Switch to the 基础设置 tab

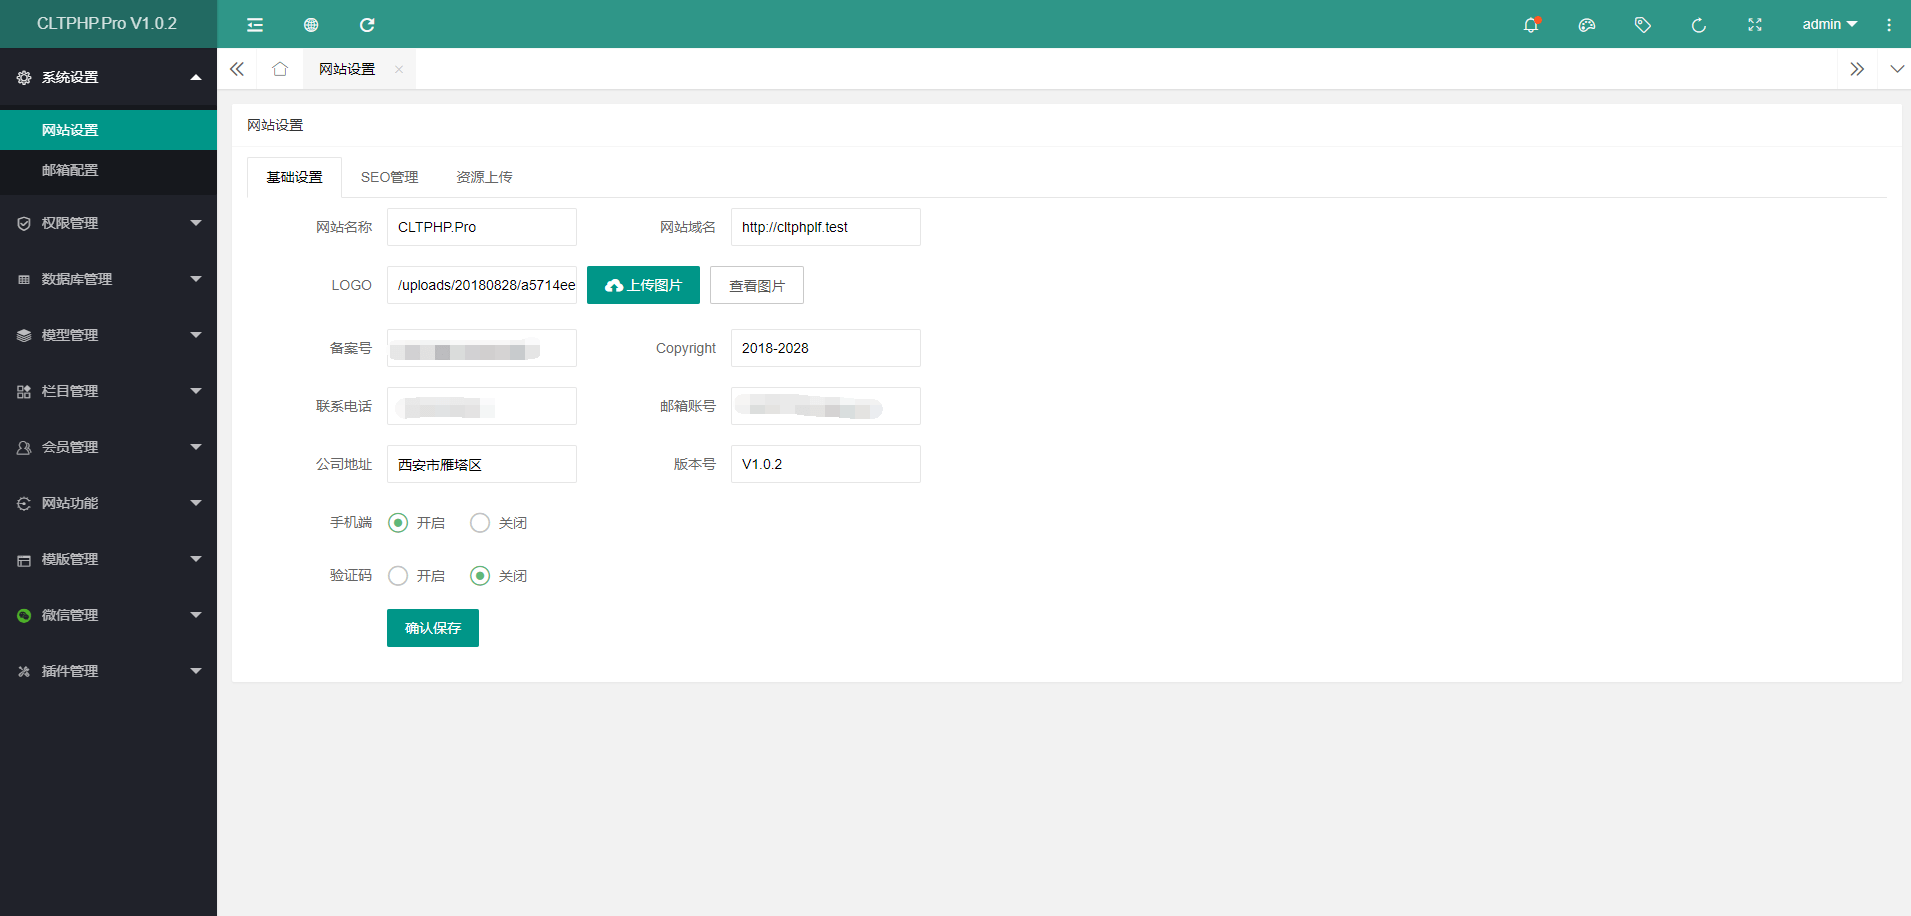[x=294, y=177]
